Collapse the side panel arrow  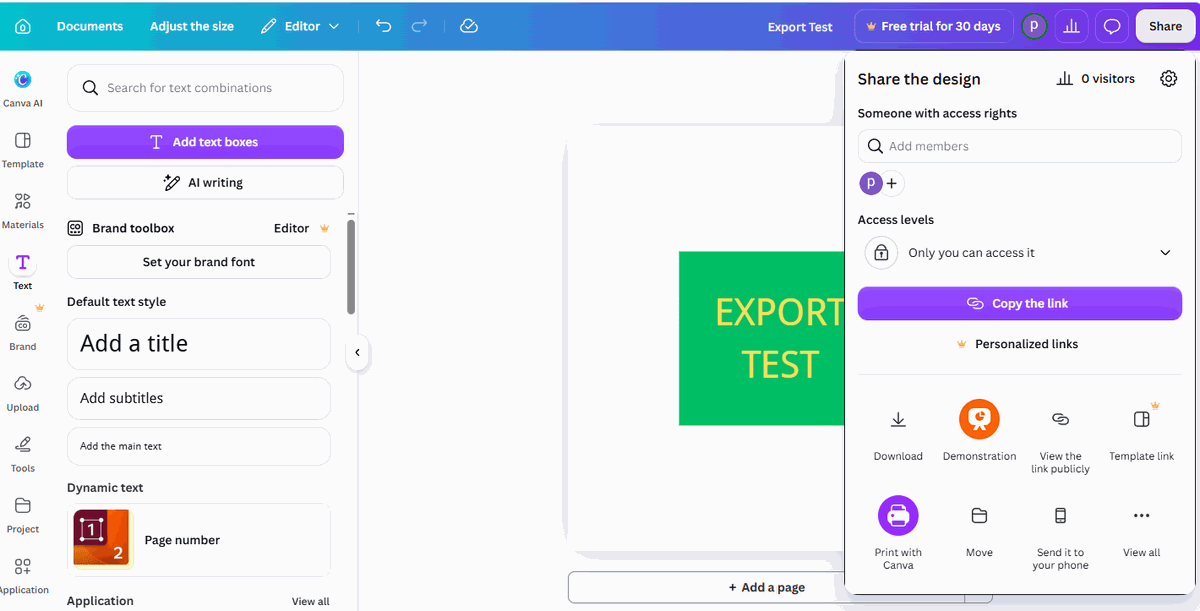(357, 352)
